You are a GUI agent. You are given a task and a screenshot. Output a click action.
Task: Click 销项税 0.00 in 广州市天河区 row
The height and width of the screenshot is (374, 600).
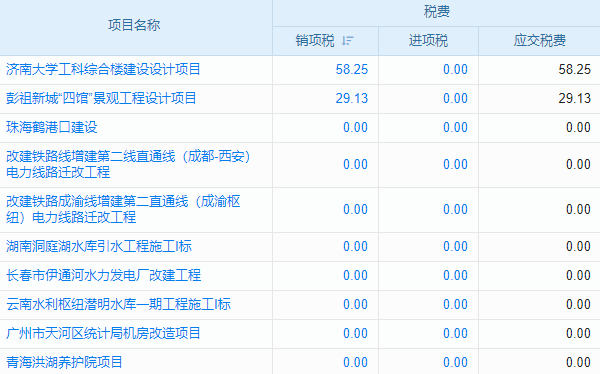[x=355, y=334]
